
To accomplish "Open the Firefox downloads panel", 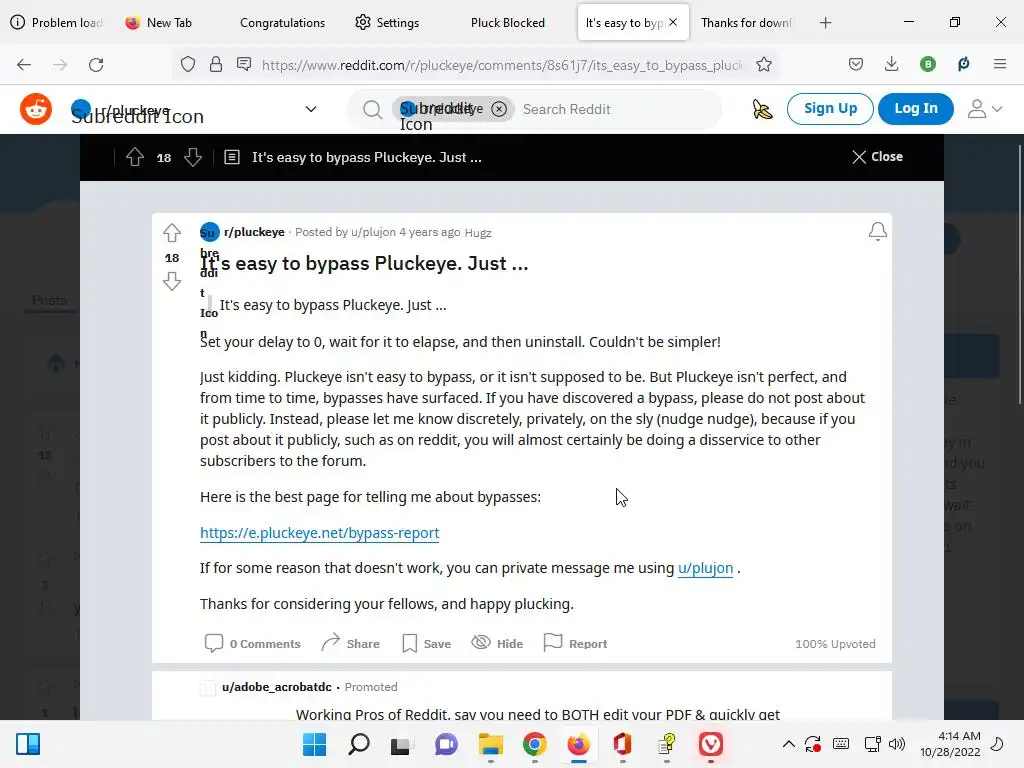I will (x=891, y=64).
